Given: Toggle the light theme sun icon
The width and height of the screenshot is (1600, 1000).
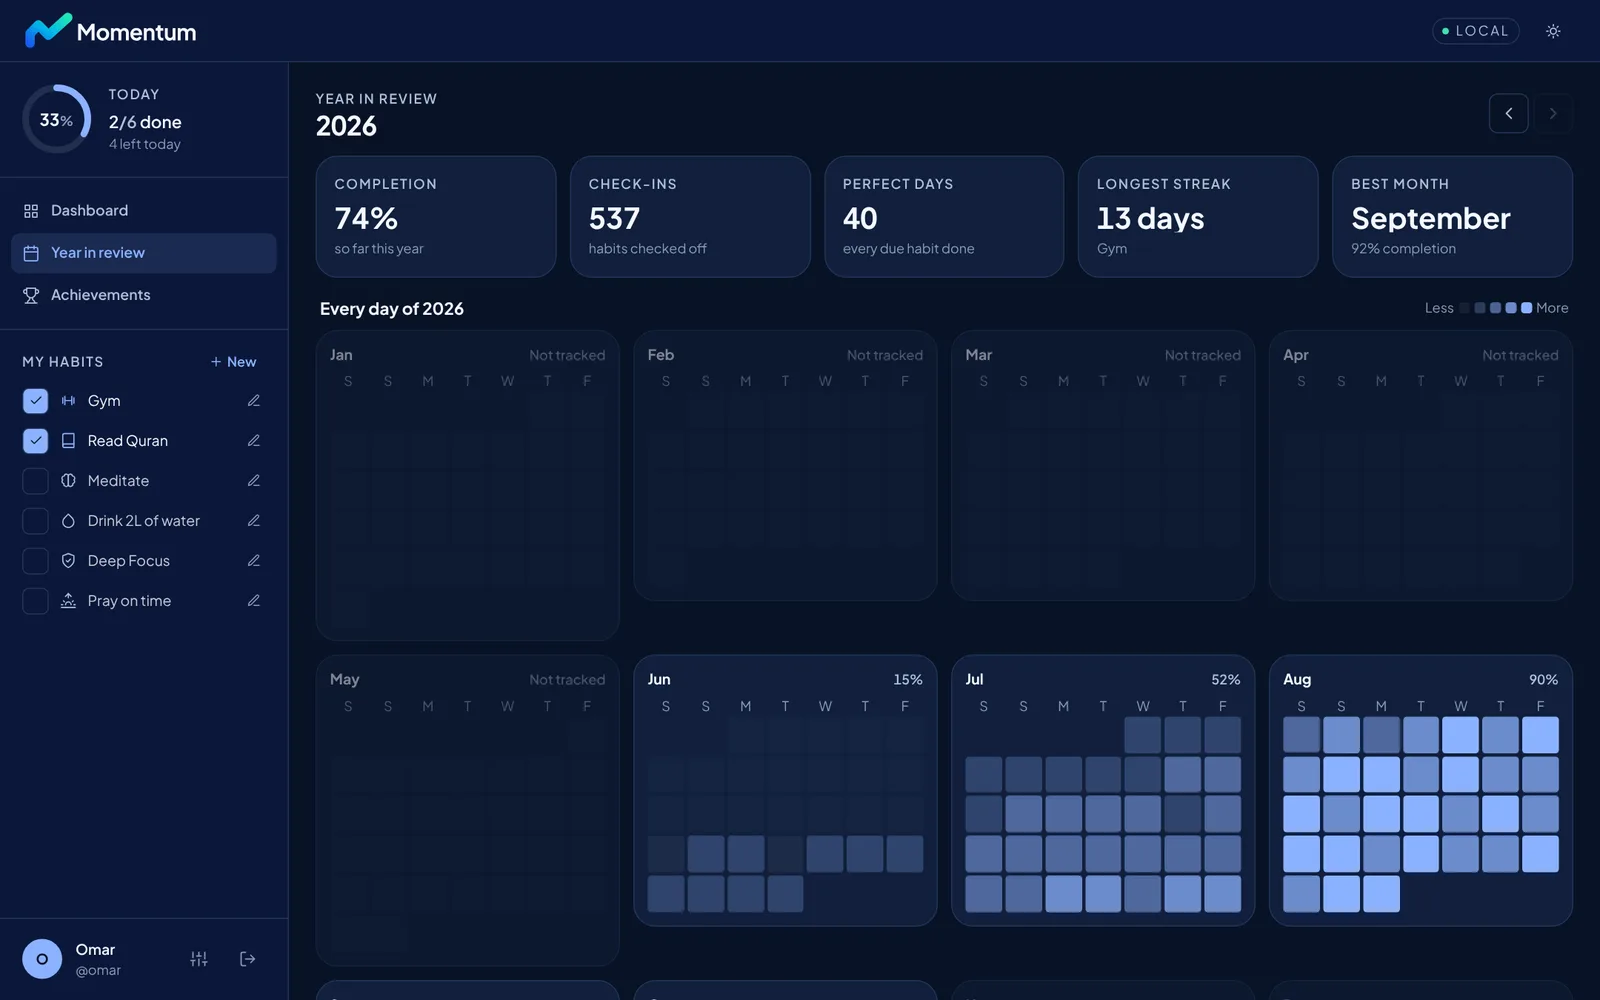Looking at the screenshot, I should pyautogui.click(x=1553, y=31).
